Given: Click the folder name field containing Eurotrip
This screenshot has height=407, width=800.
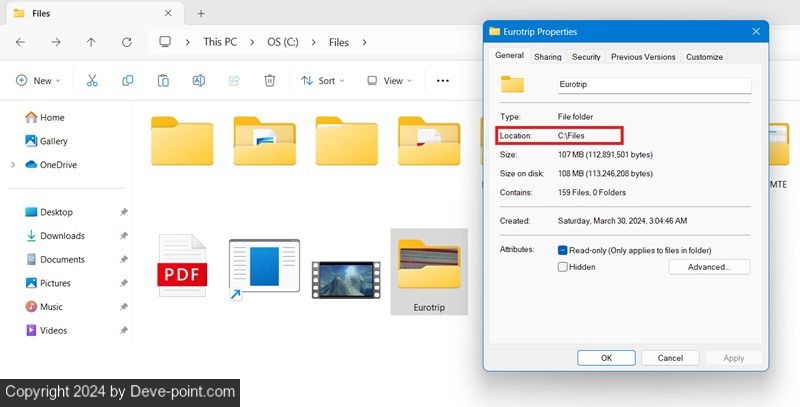Looking at the screenshot, I should tap(653, 86).
